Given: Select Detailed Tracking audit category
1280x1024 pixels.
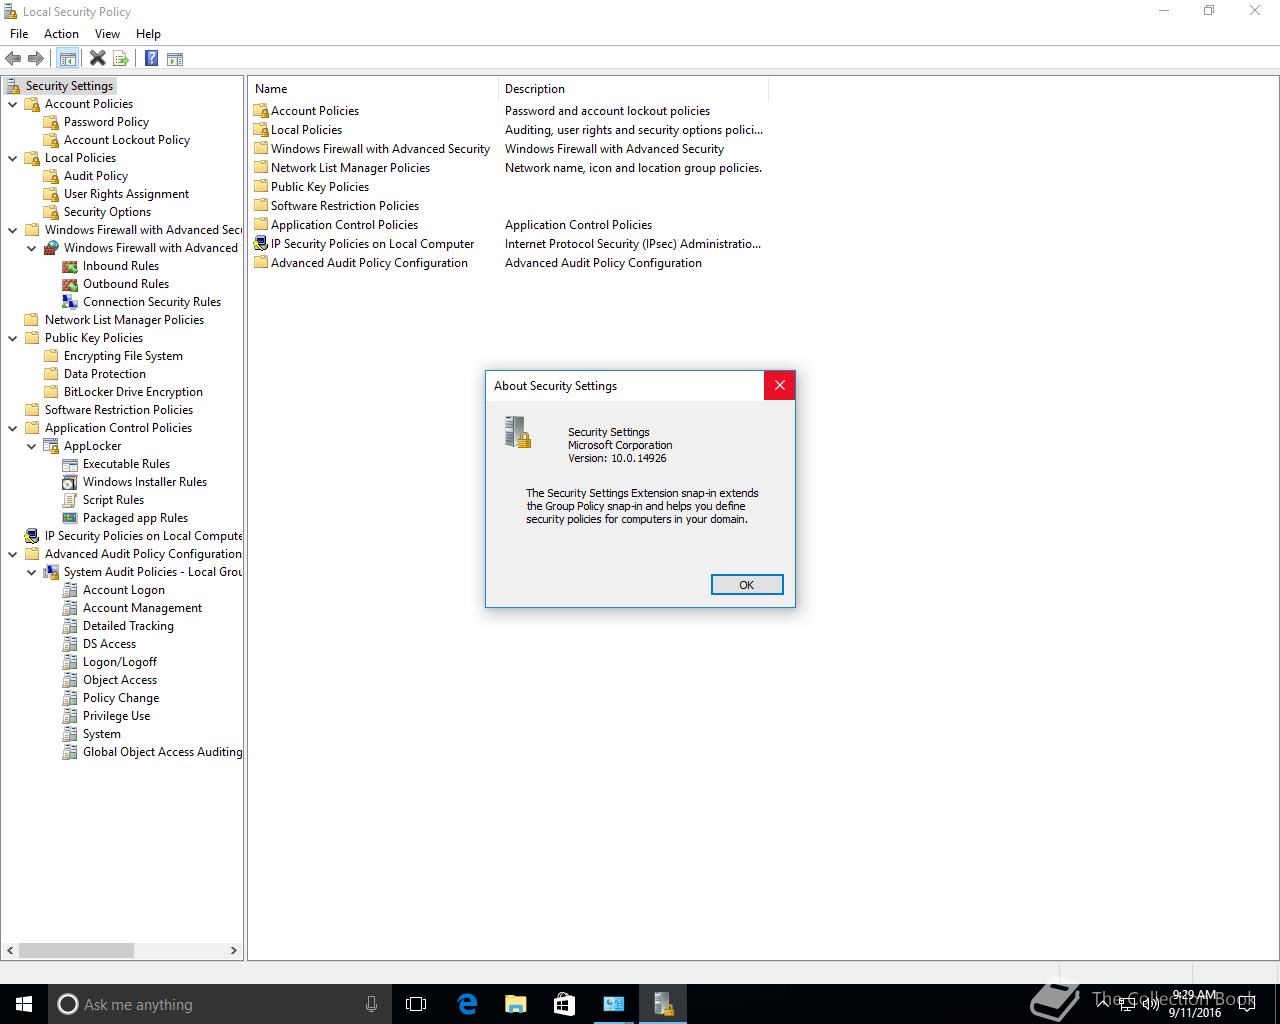Looking at the screenshot, I should click(128, 626).
